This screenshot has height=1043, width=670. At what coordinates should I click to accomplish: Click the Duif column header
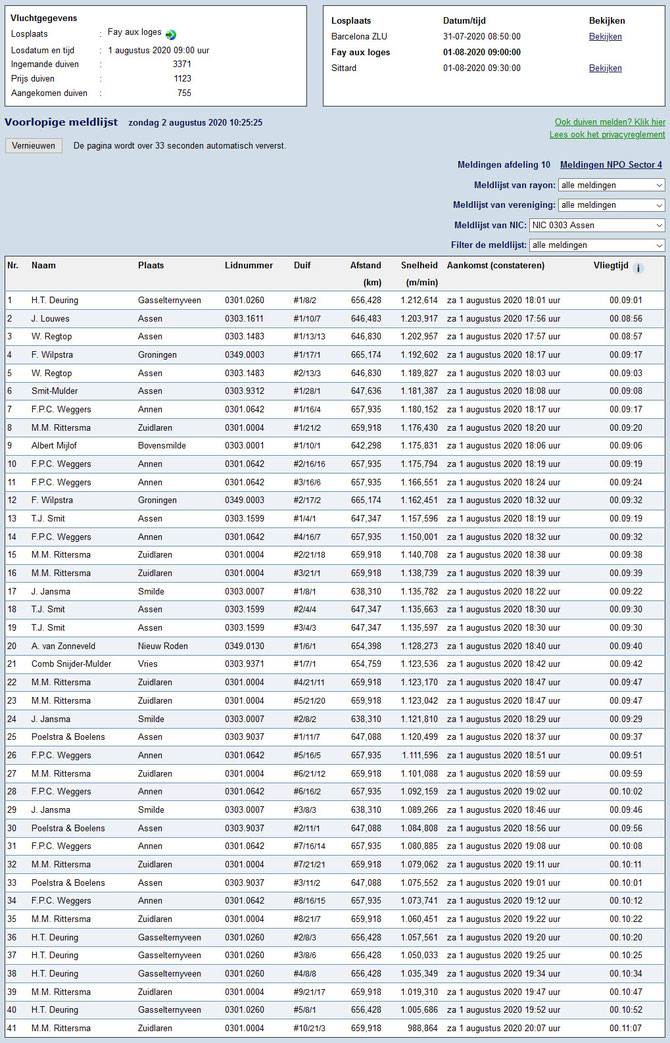(302, 265)
